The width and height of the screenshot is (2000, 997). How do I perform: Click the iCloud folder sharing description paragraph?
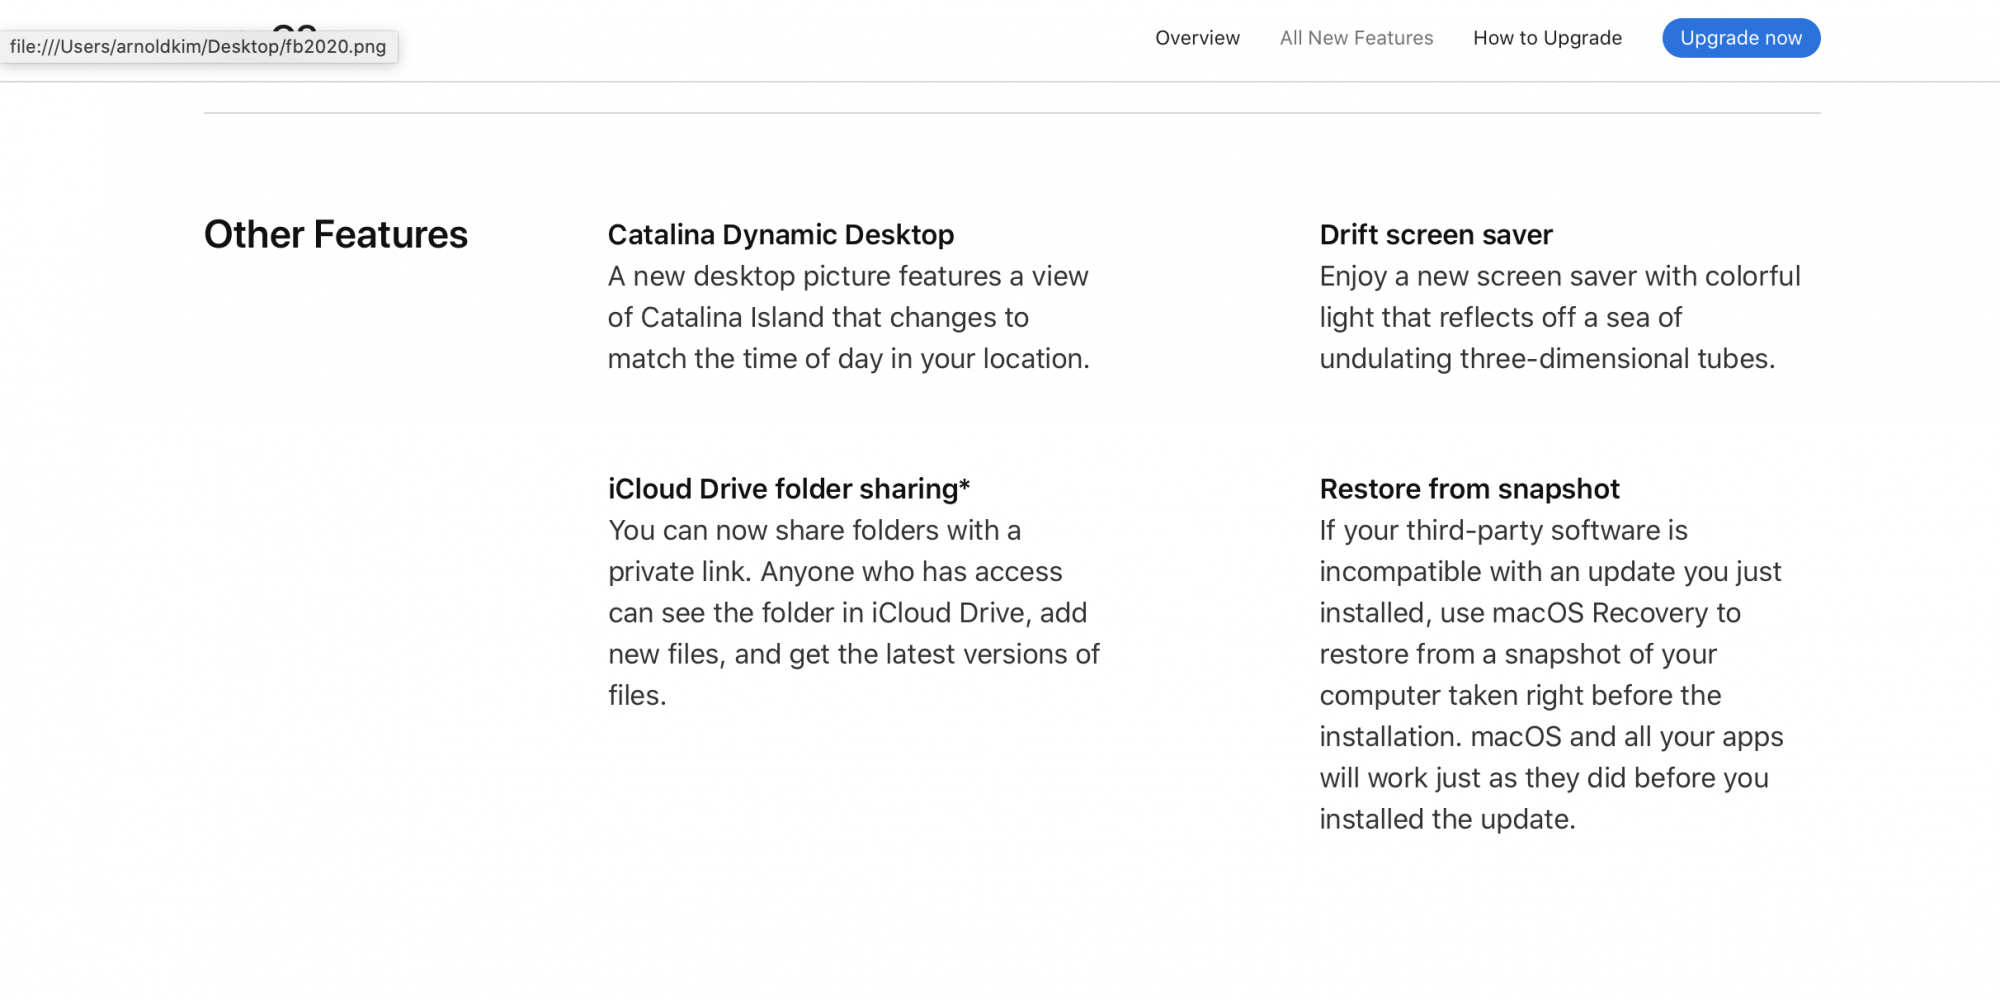tap(853, 612)
